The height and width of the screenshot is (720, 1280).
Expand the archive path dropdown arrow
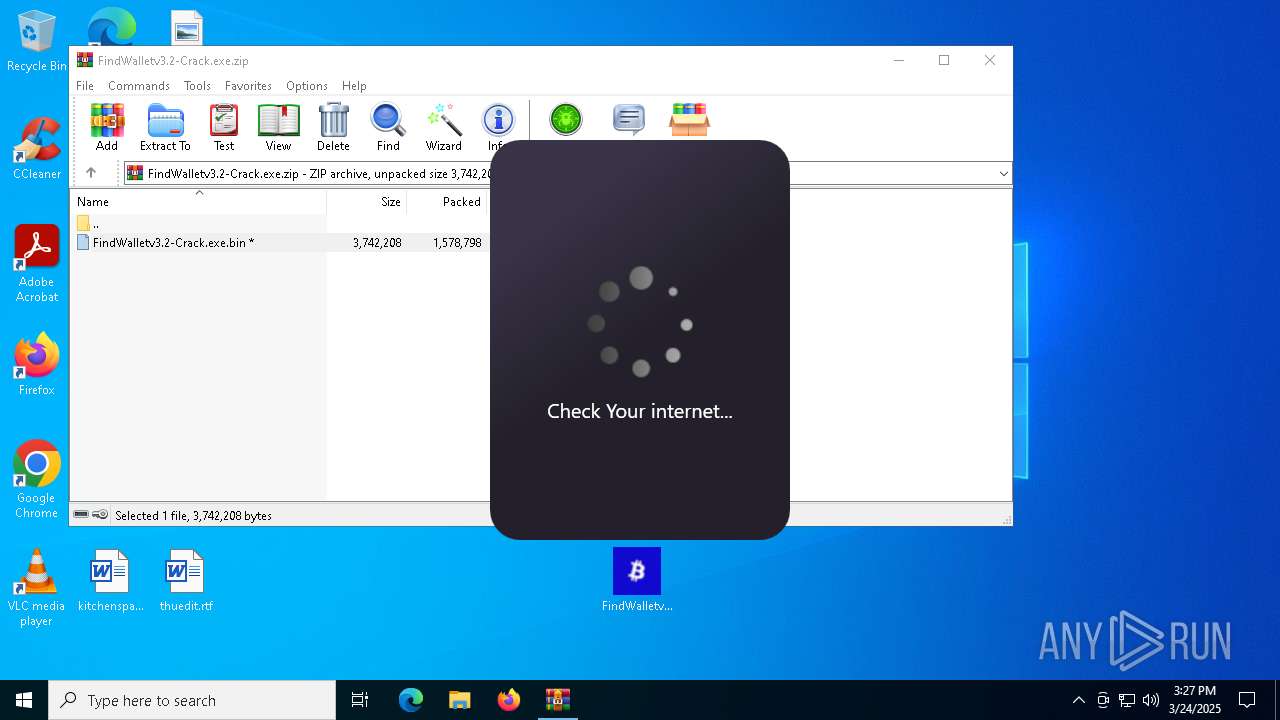tap(1003, 174)
